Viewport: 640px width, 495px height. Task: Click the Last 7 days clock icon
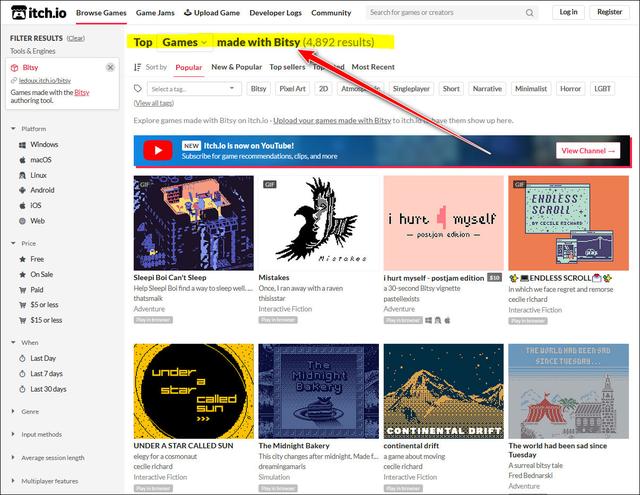point(22,374)
